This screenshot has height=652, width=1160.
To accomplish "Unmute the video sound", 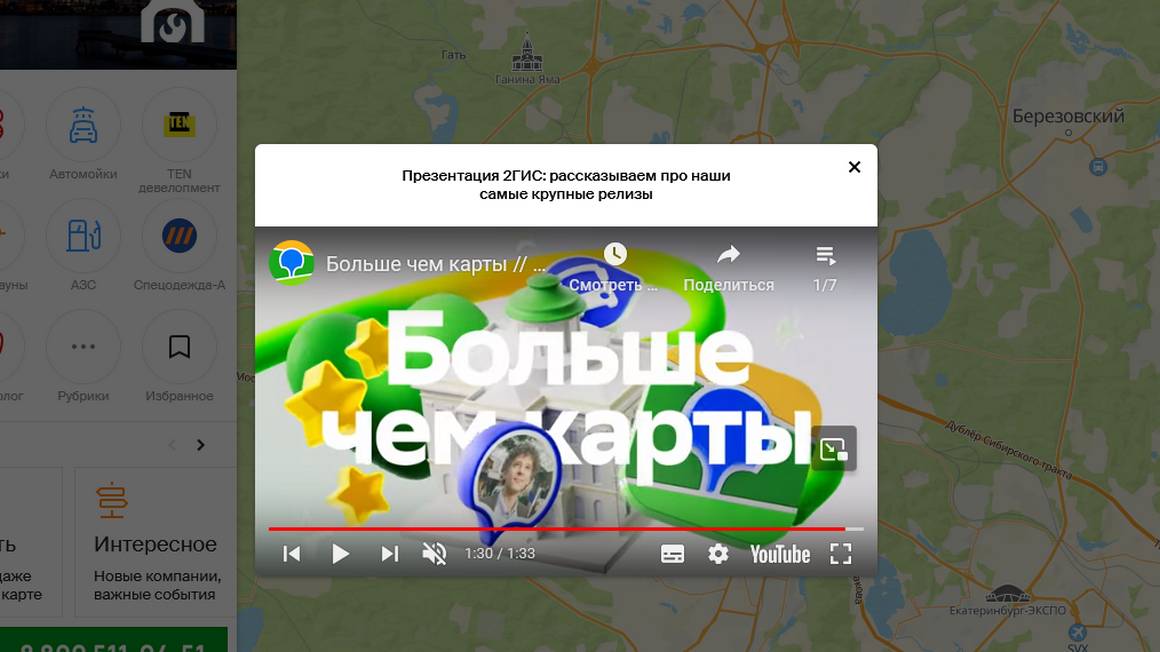I will [x=434, y=554].
